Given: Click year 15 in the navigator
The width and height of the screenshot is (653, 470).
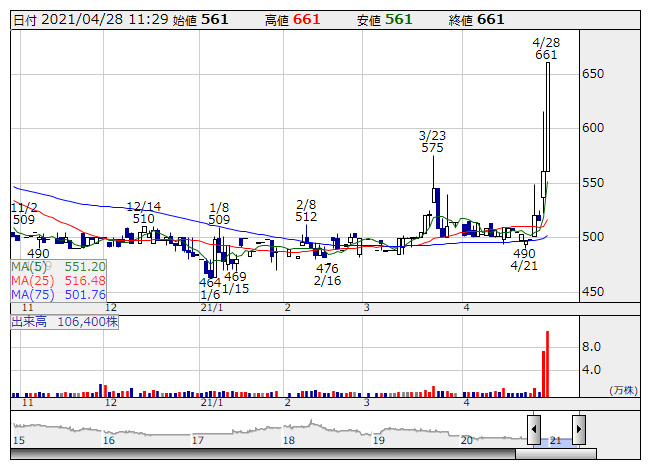Looking at the screenshot, I should pos(19,440).
